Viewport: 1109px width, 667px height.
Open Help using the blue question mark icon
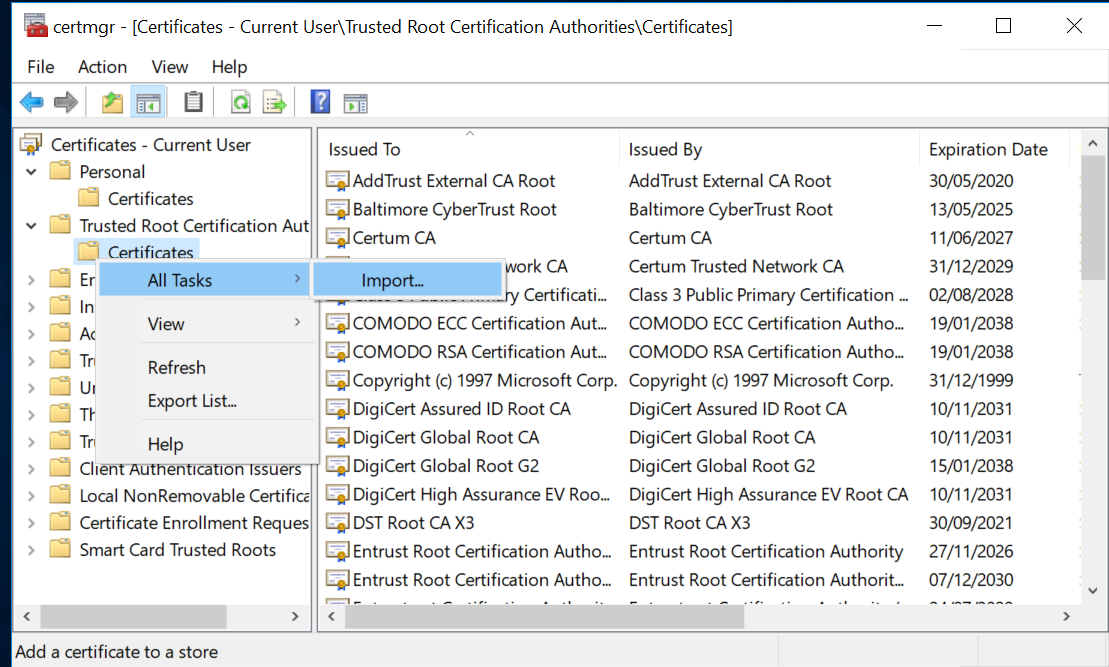coord(318,101)
